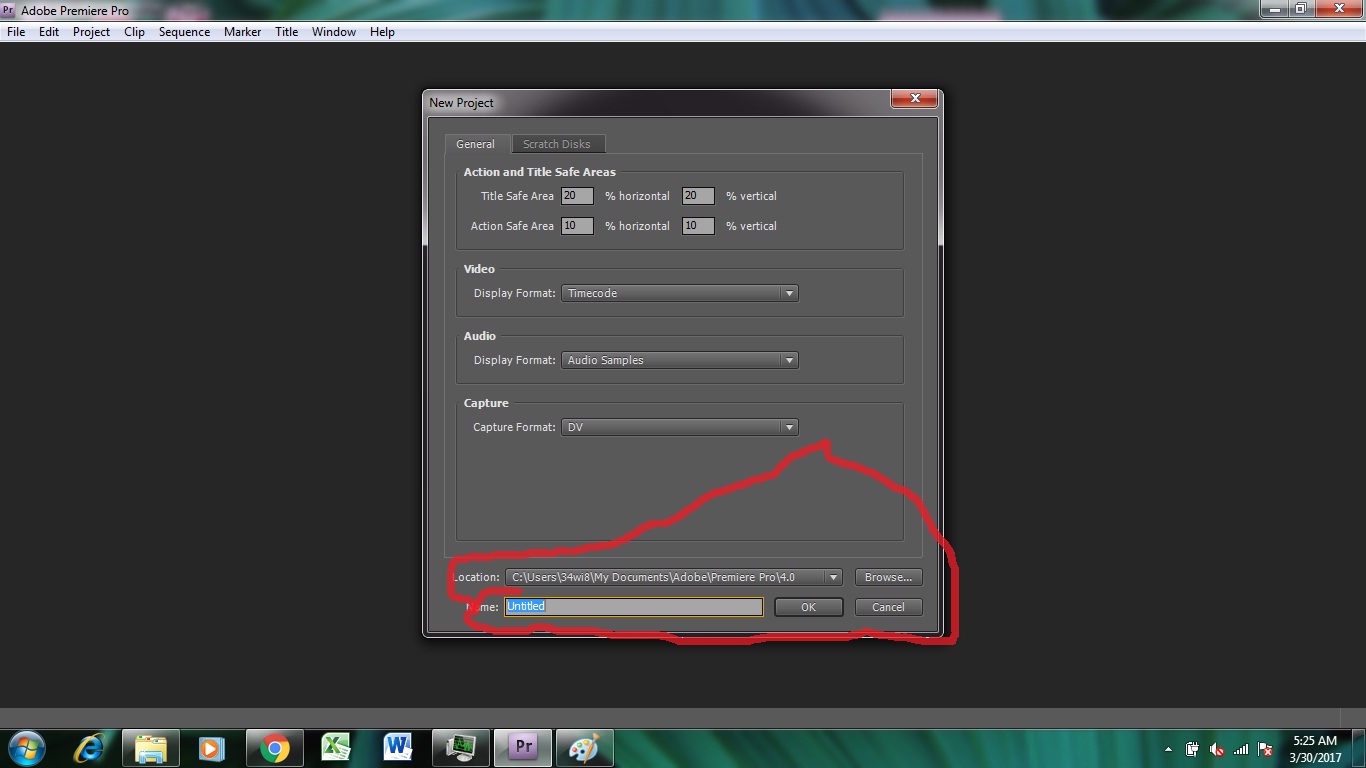This screenshot has width=1366, height=768.
Task: Open Word from taskbar
Action: (x=398, y=748)
